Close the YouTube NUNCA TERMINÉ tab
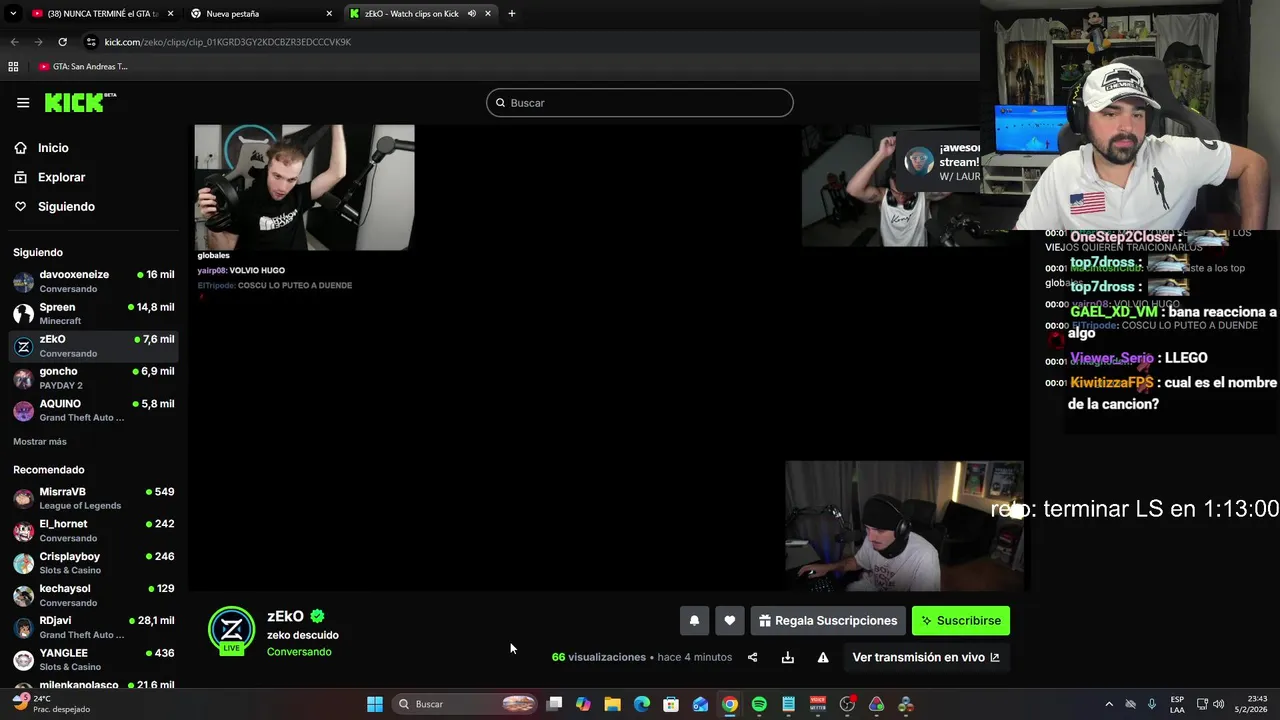Viewport: 1280px width, 720px height. tap(170, 14)
